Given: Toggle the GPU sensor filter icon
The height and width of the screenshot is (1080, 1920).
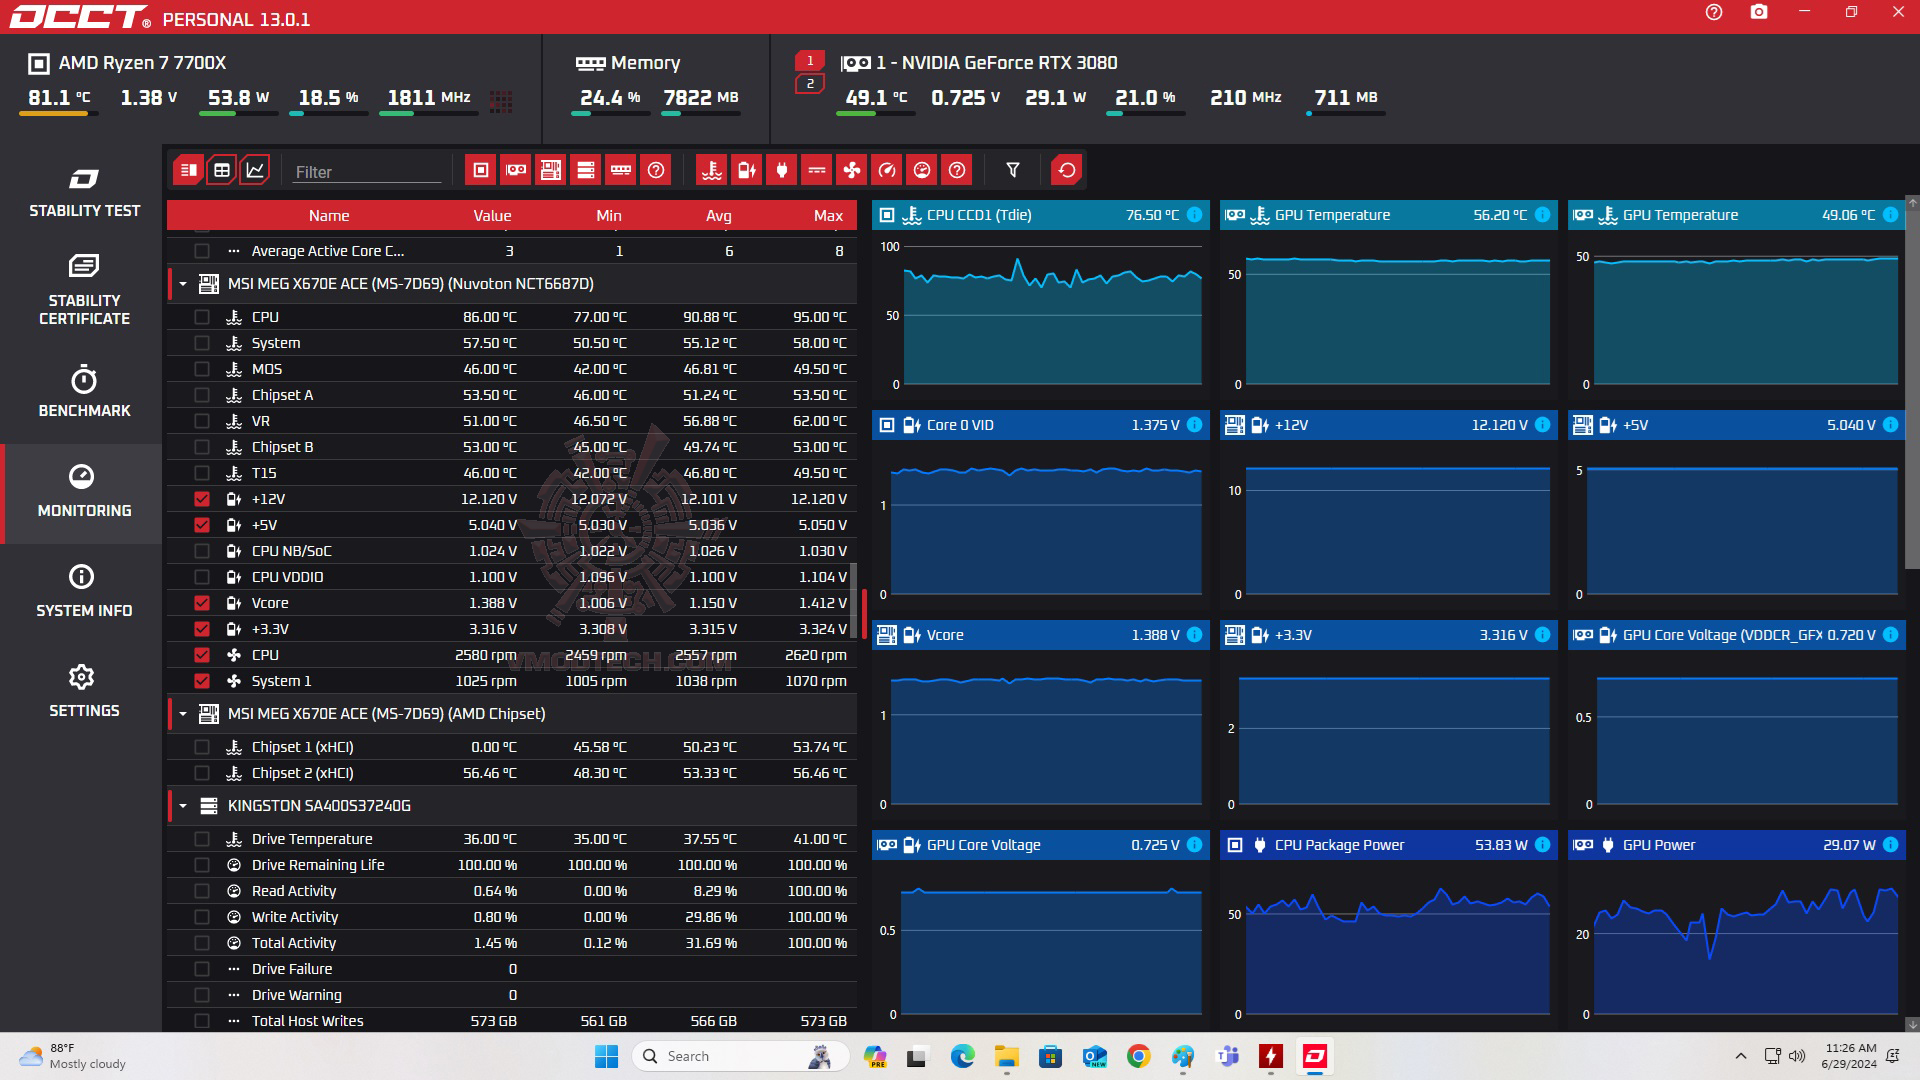Looking at the screenshot, I should pyautogui.click(x=515, y=170).
